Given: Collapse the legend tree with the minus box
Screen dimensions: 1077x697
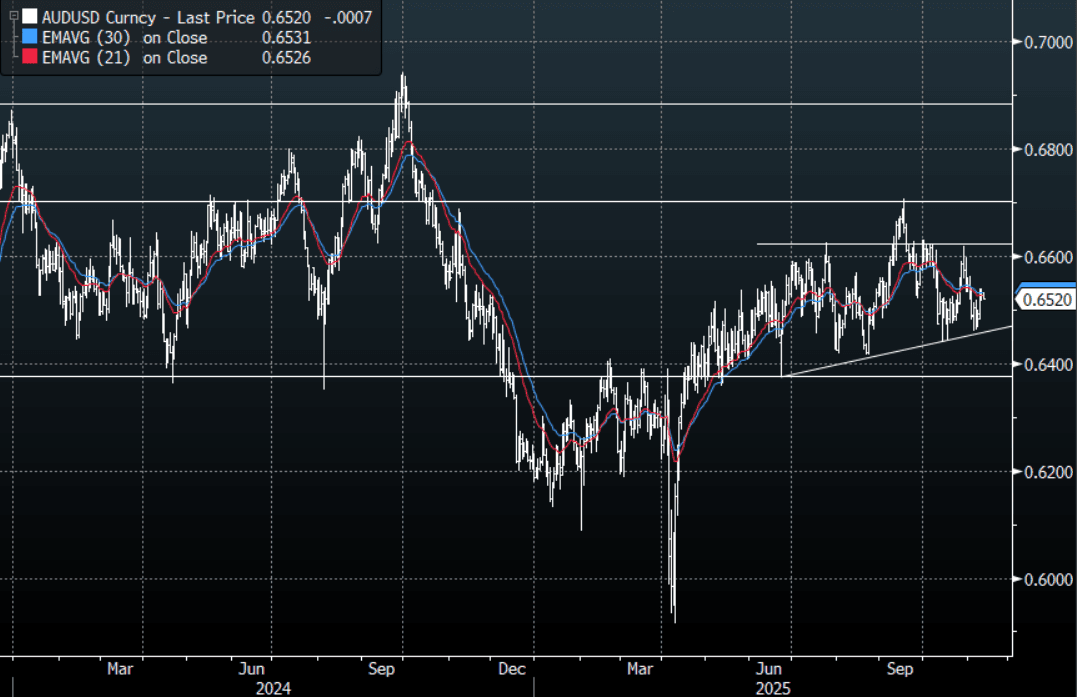Looking at the screenshot, I should coord(11,17).
